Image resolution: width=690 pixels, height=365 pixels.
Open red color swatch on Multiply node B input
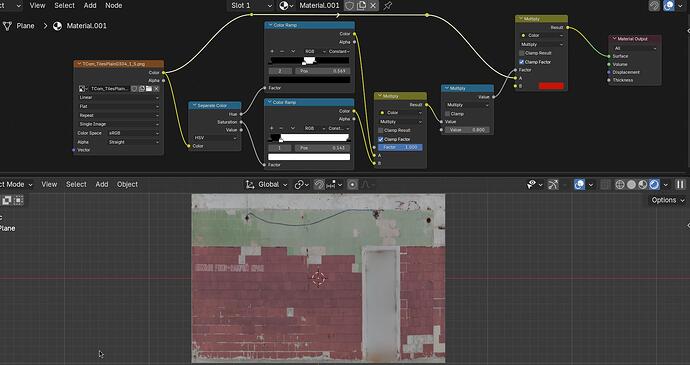click(x=551, y=86)
